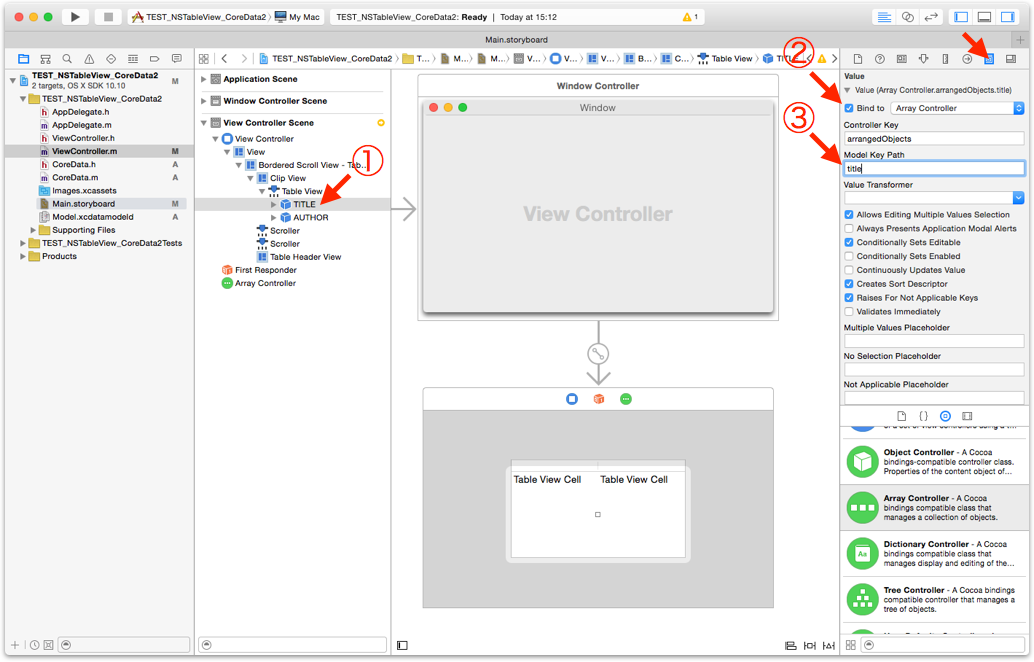The width and height of the screenshot is (1034, 662).
Task: Uncheck Creates Sort Descriptor
Action: [x=849, y=284]
